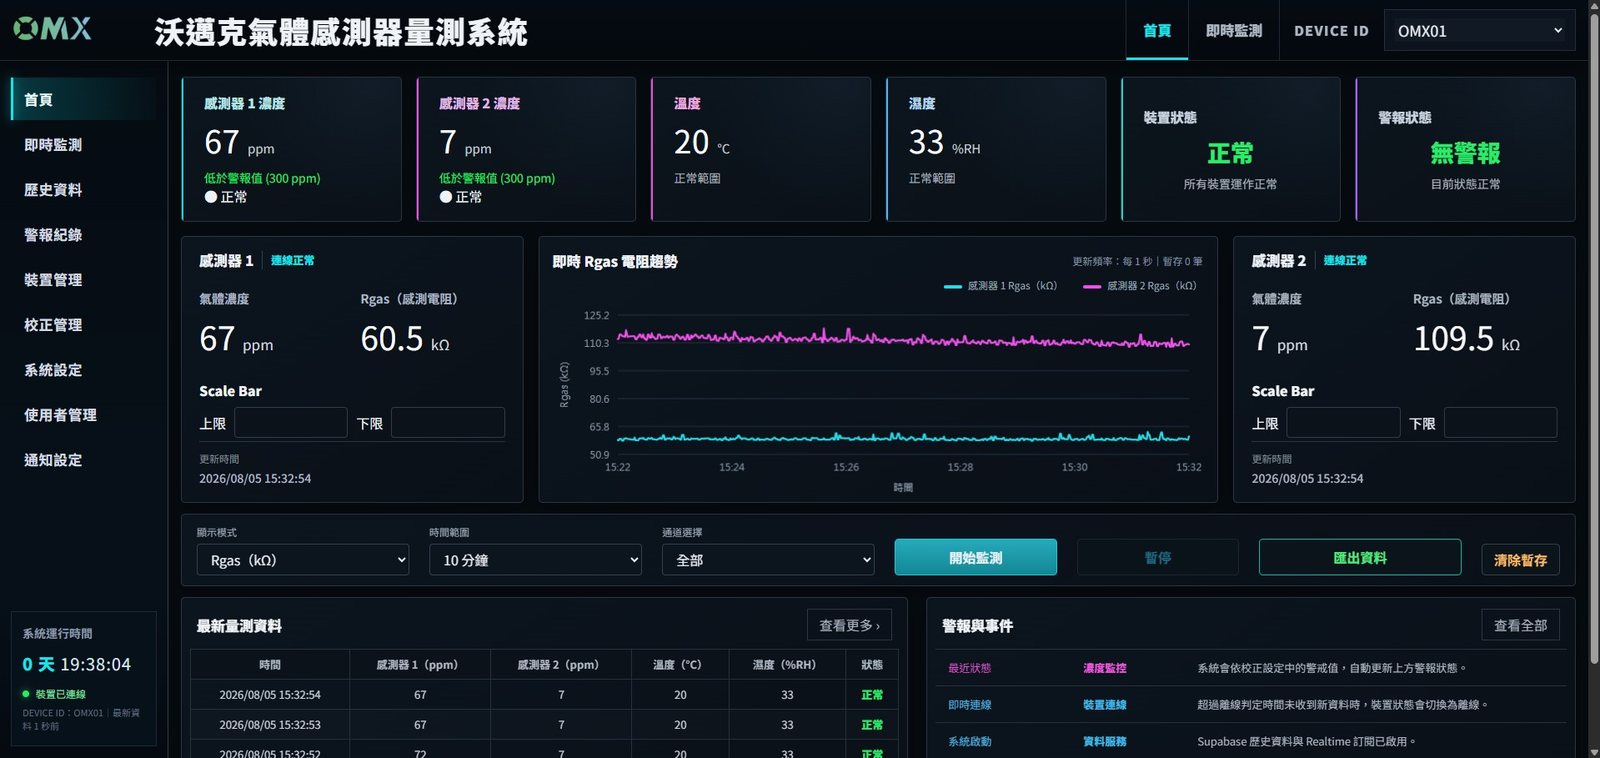Click the 感測器 1 下限 input field

pos(448,422)
